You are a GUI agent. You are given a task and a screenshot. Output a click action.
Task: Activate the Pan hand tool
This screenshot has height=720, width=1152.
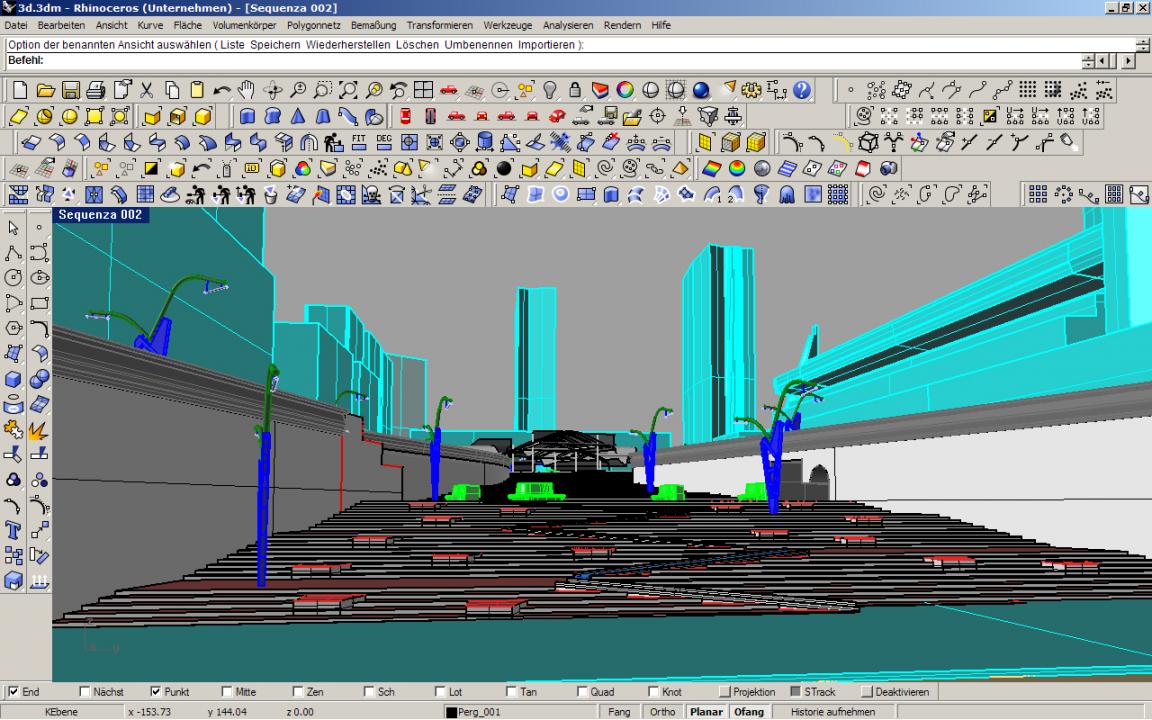246,90
